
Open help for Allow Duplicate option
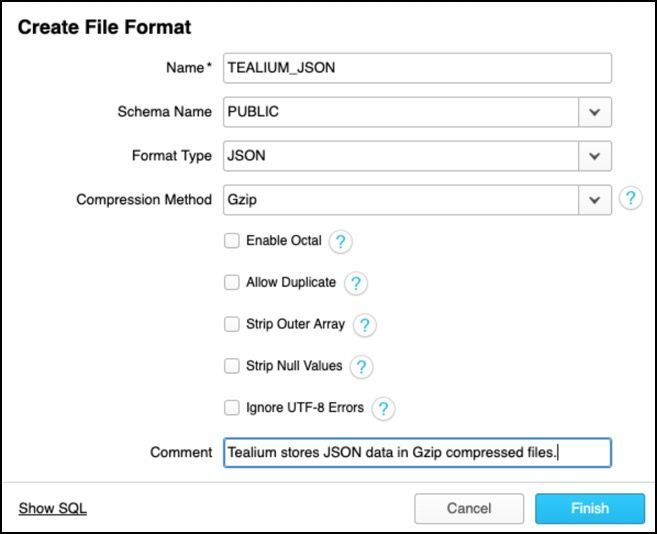(355, 283)
